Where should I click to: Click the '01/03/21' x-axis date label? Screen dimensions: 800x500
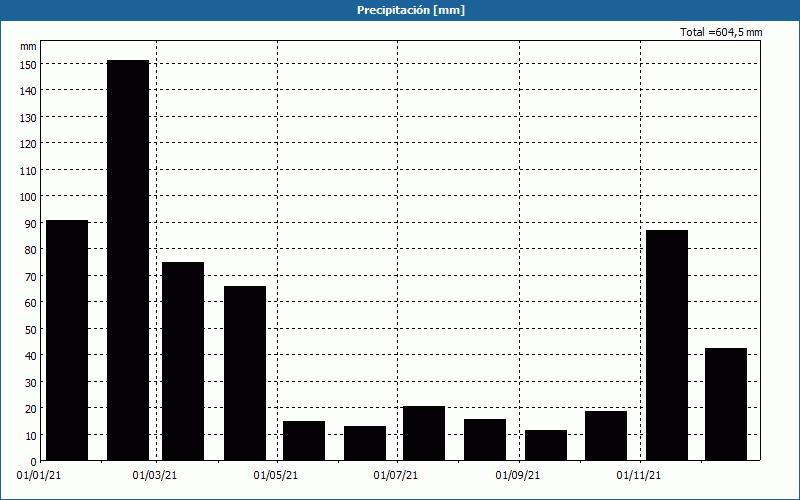click(x=155, y=476)
